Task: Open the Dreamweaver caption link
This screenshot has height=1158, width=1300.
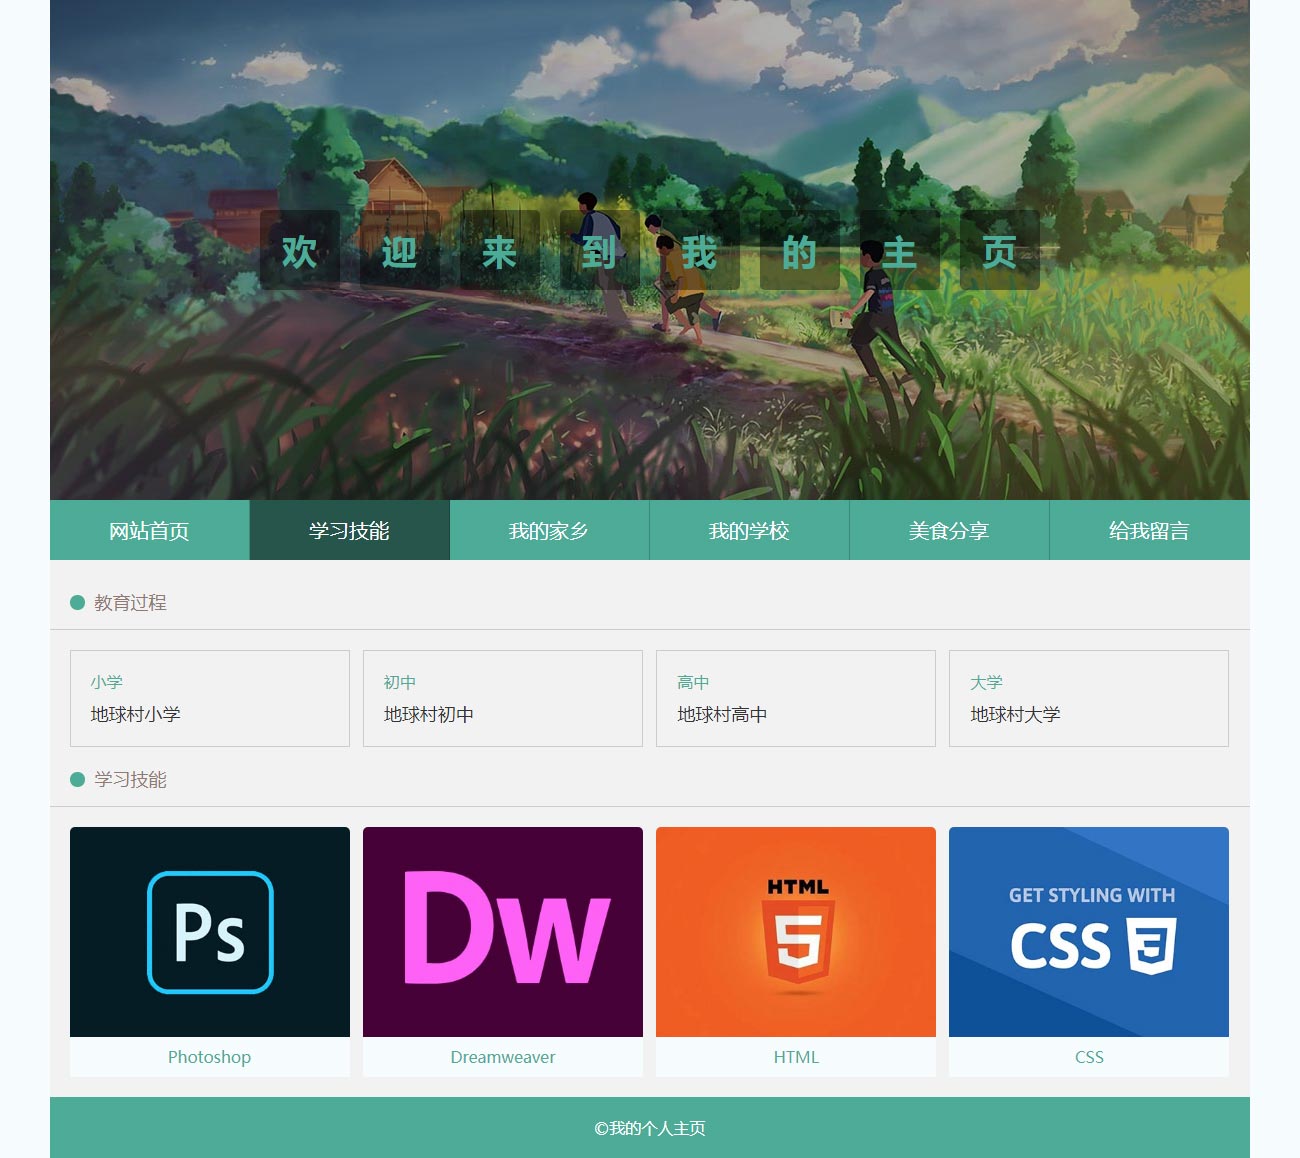Action: (x=503, y=1057)
